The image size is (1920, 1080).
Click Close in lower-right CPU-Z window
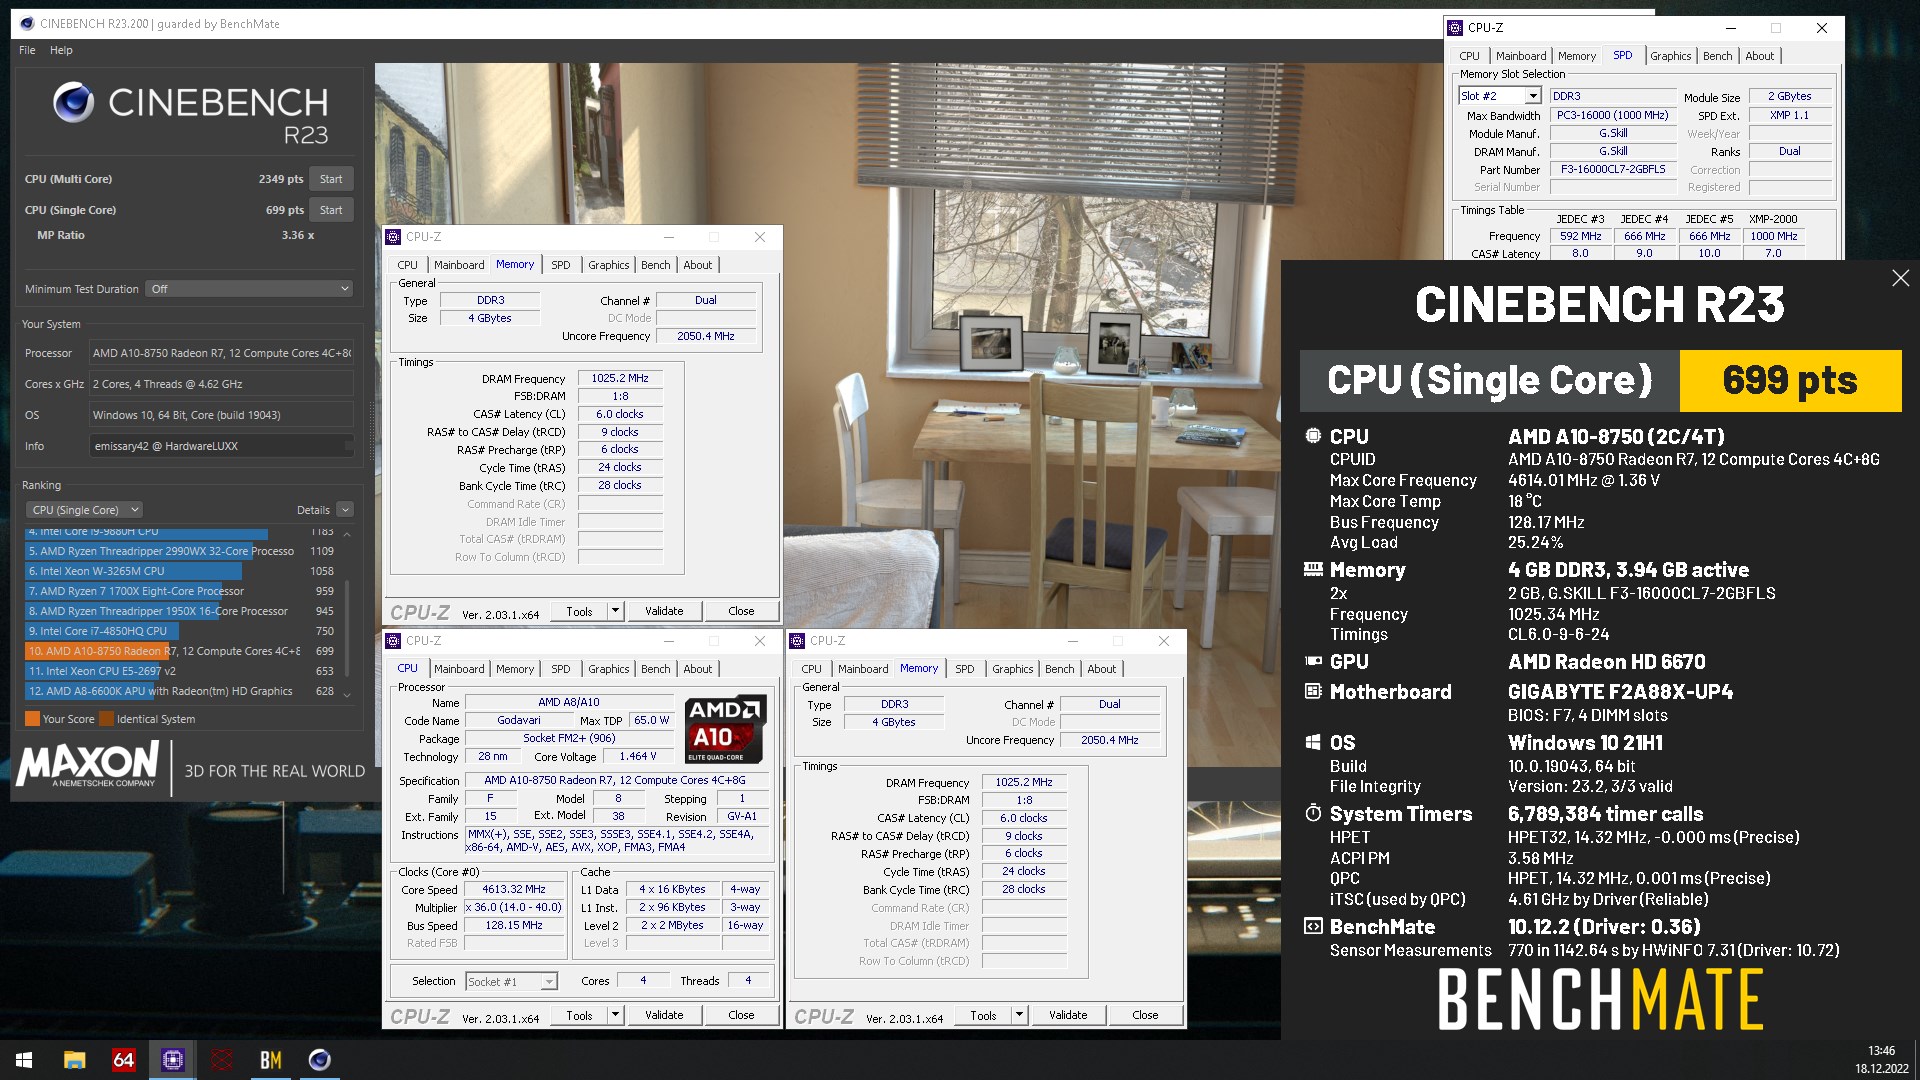(x=1145, y=1015)
